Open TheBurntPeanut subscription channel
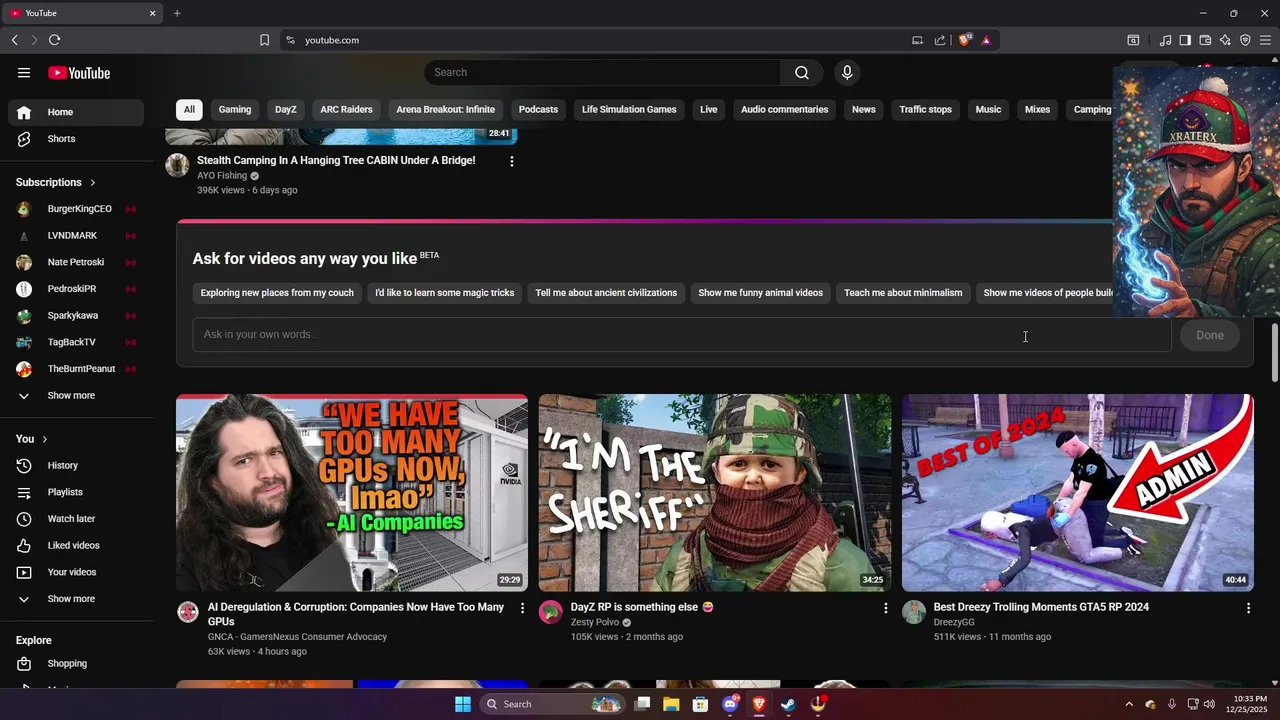The height and width of the screenshot is (720, 1280). pyautogui.click(x=76, y=369)
